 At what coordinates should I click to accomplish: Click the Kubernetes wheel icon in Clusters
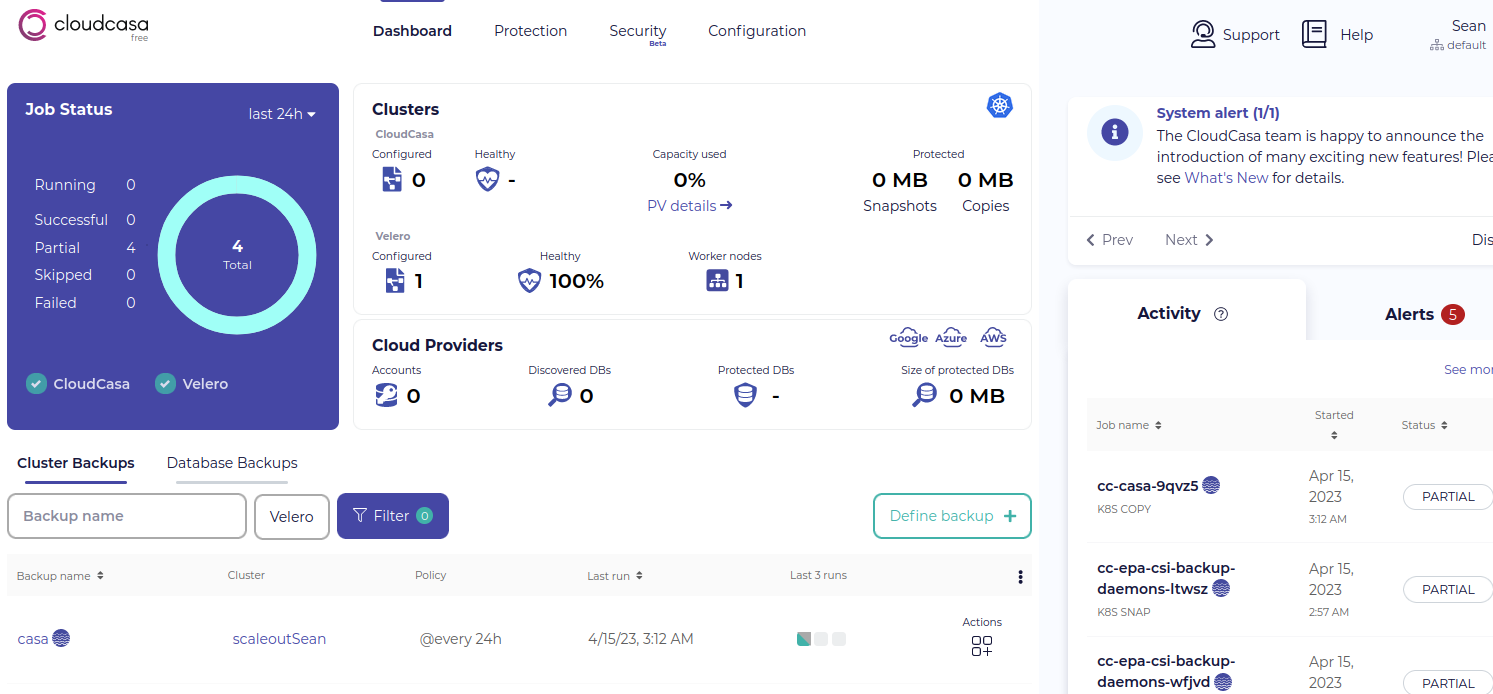click(1000, 105)
